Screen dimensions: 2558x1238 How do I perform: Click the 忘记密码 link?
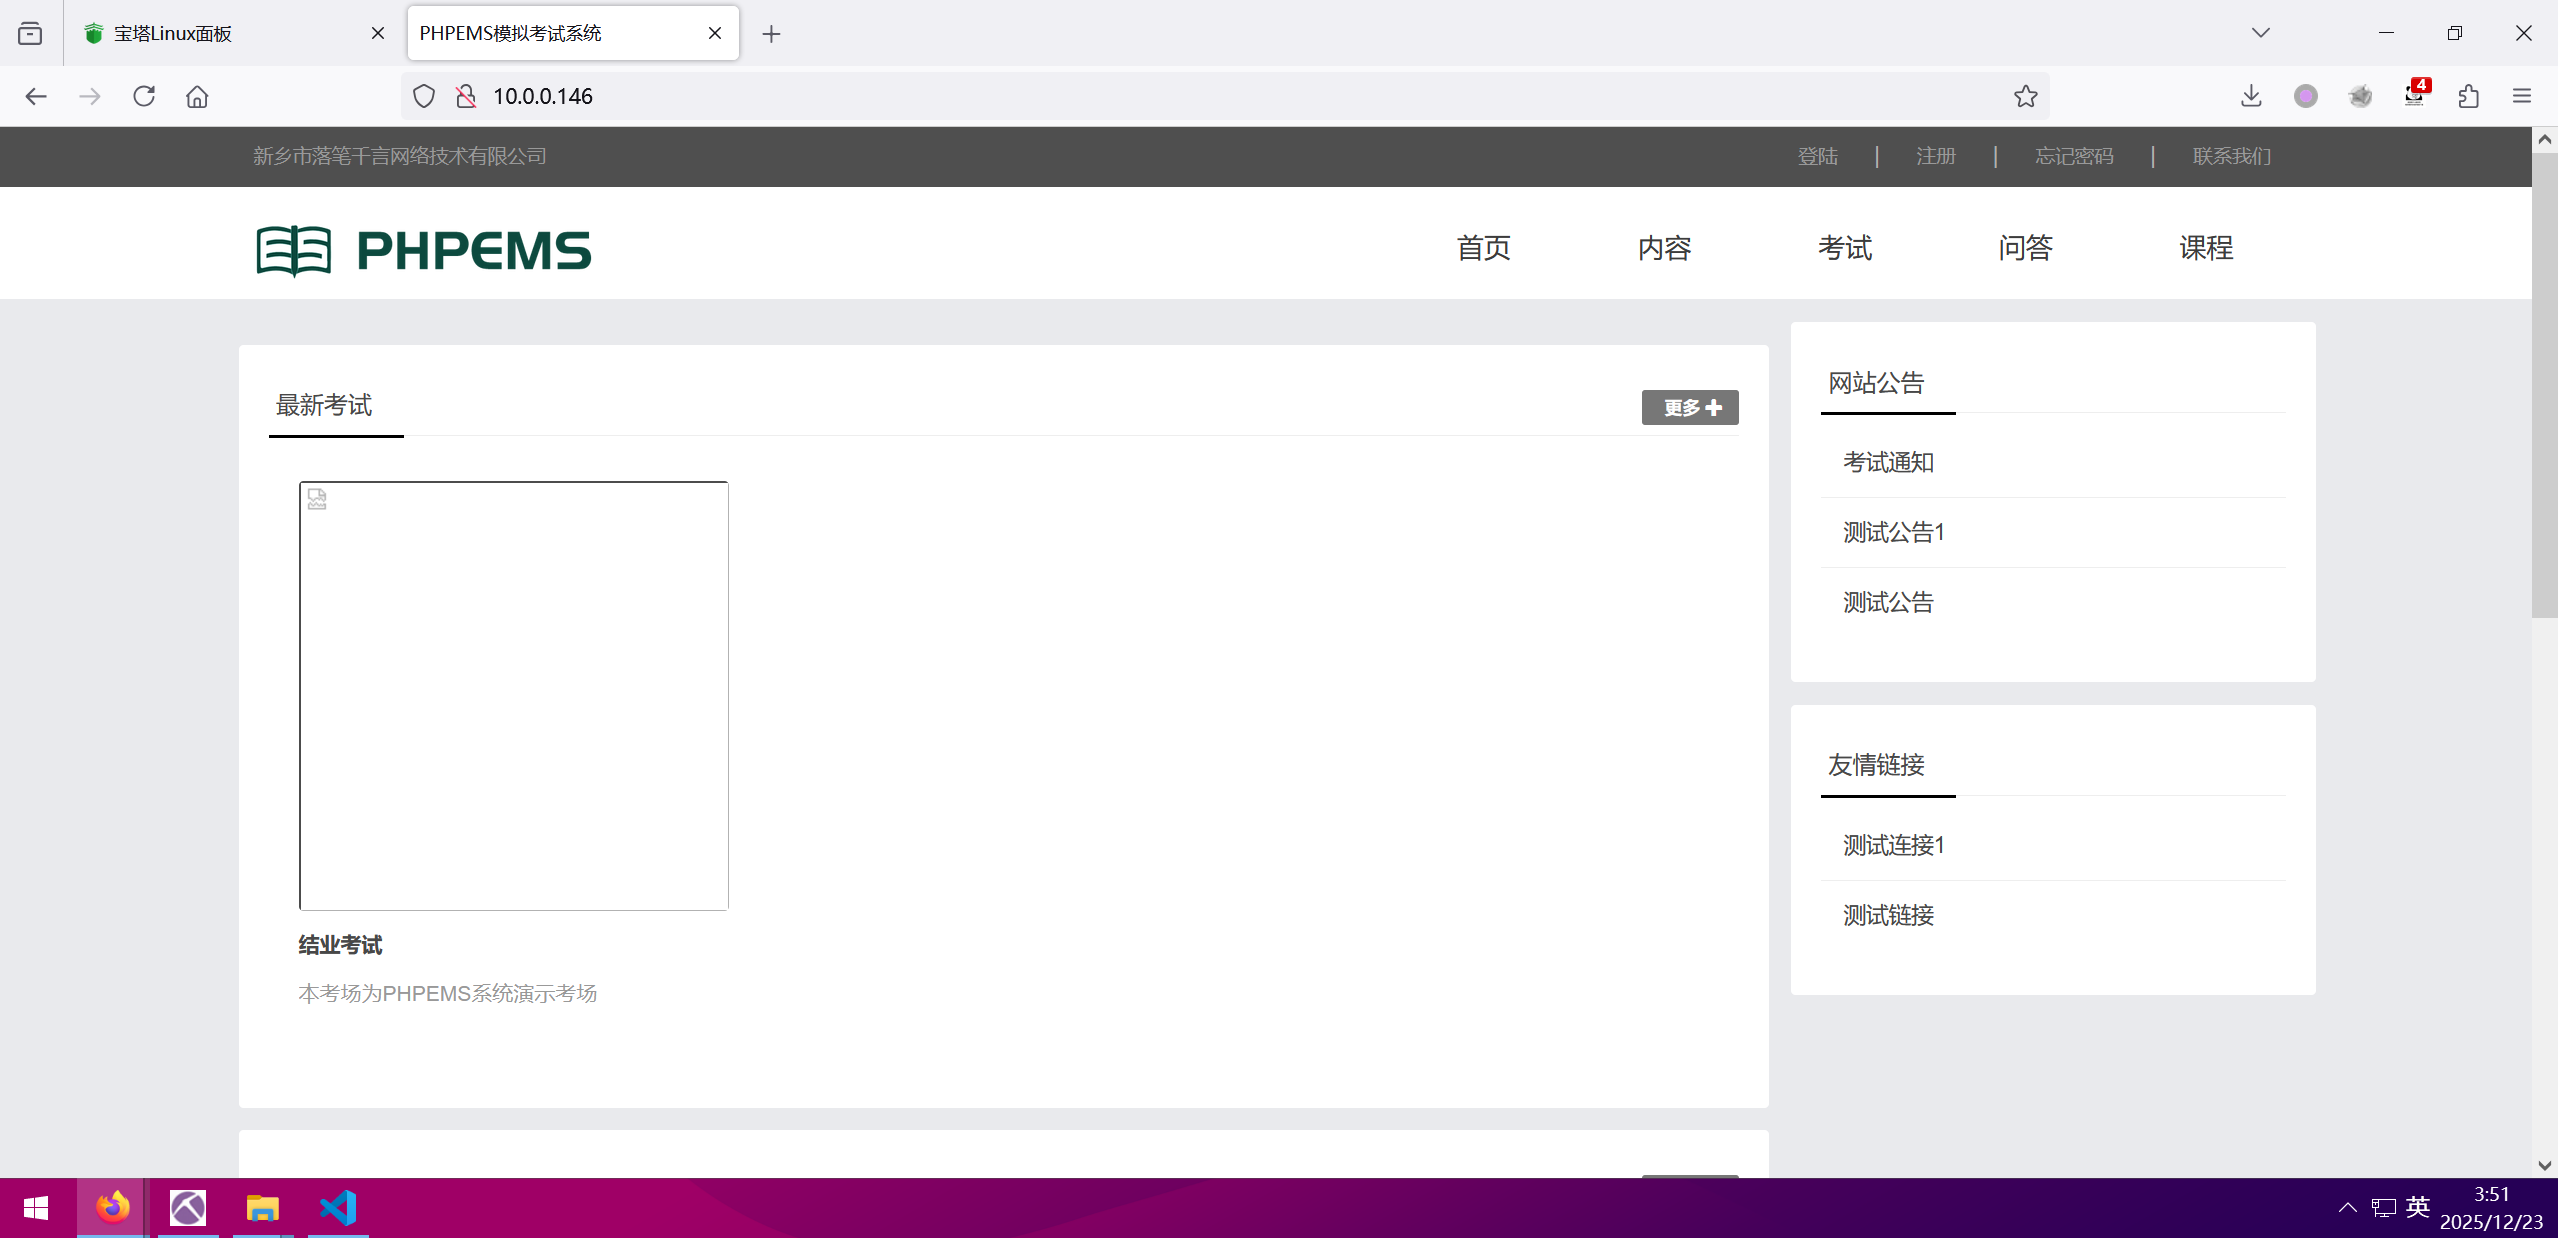tap(2074, 156)
